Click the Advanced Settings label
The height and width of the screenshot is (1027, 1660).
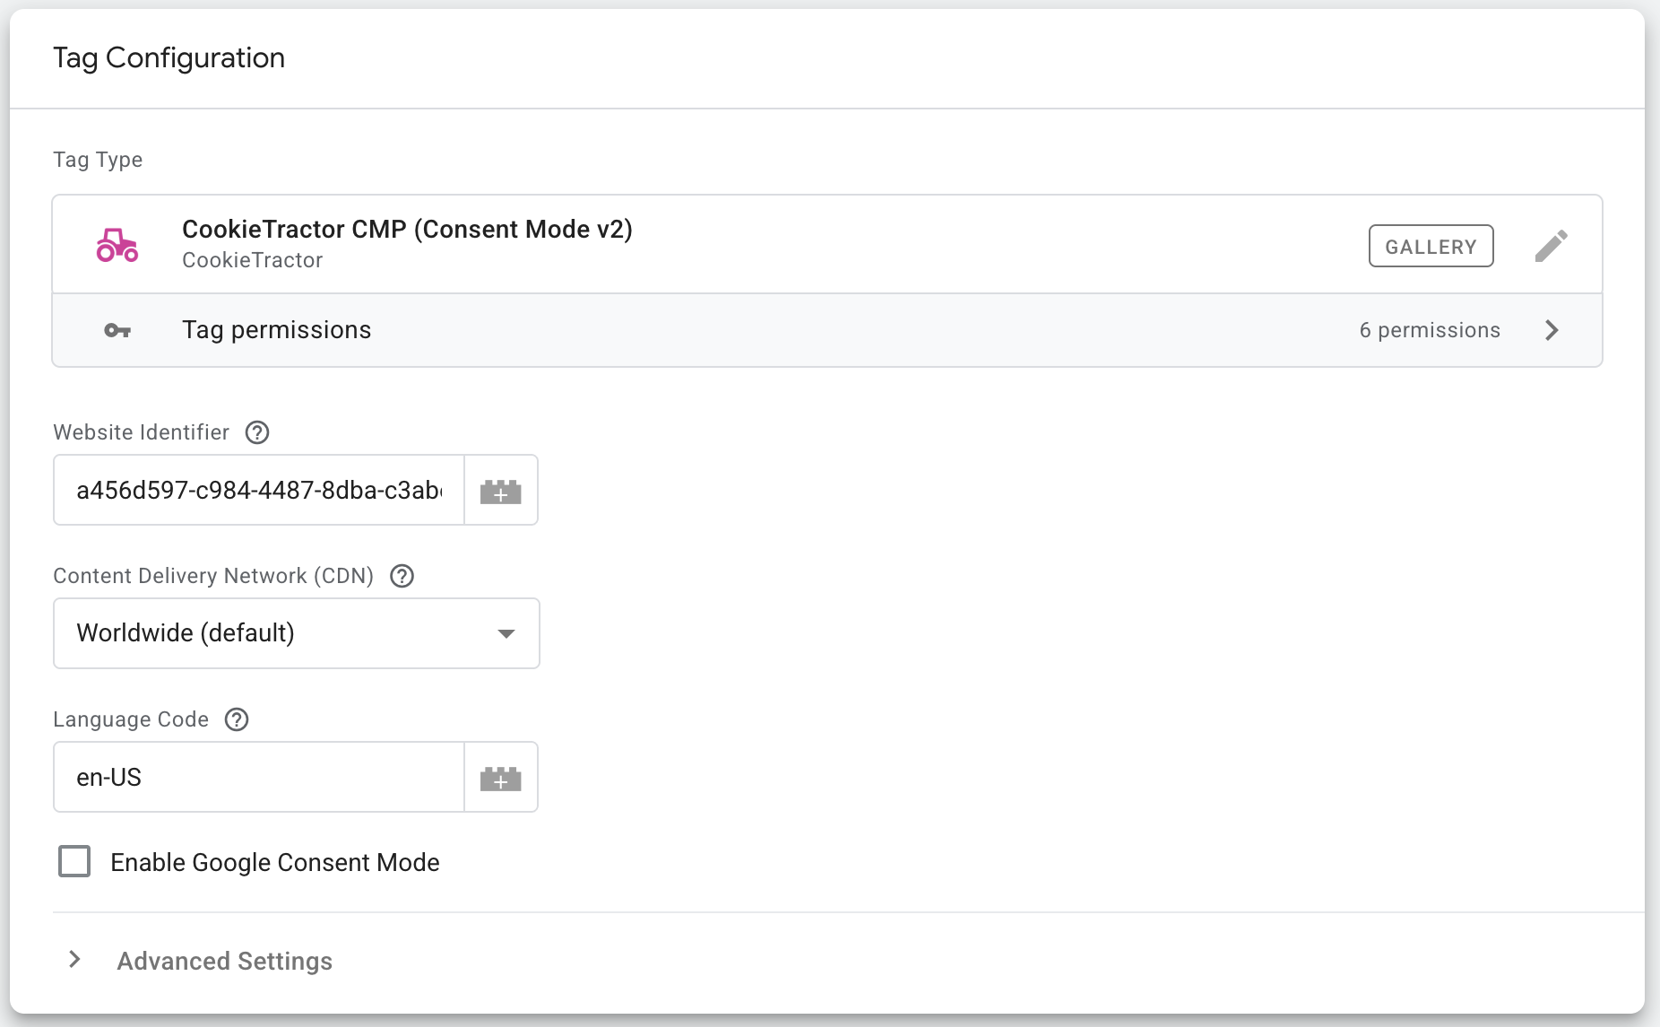click(x=224, y=961)
